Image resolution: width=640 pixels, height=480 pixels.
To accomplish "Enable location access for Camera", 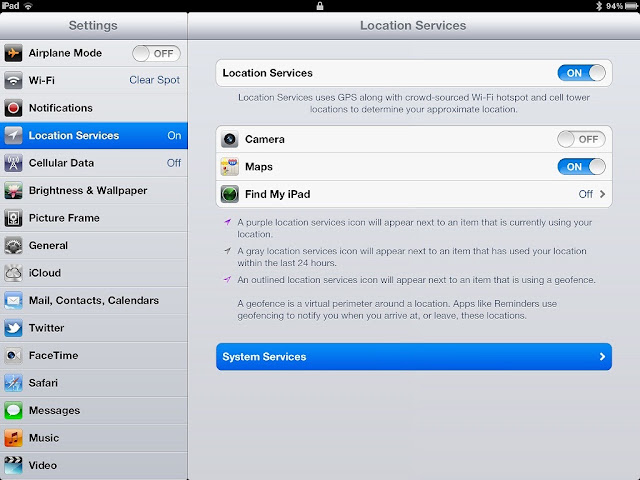I will click(x=581, y=139).
